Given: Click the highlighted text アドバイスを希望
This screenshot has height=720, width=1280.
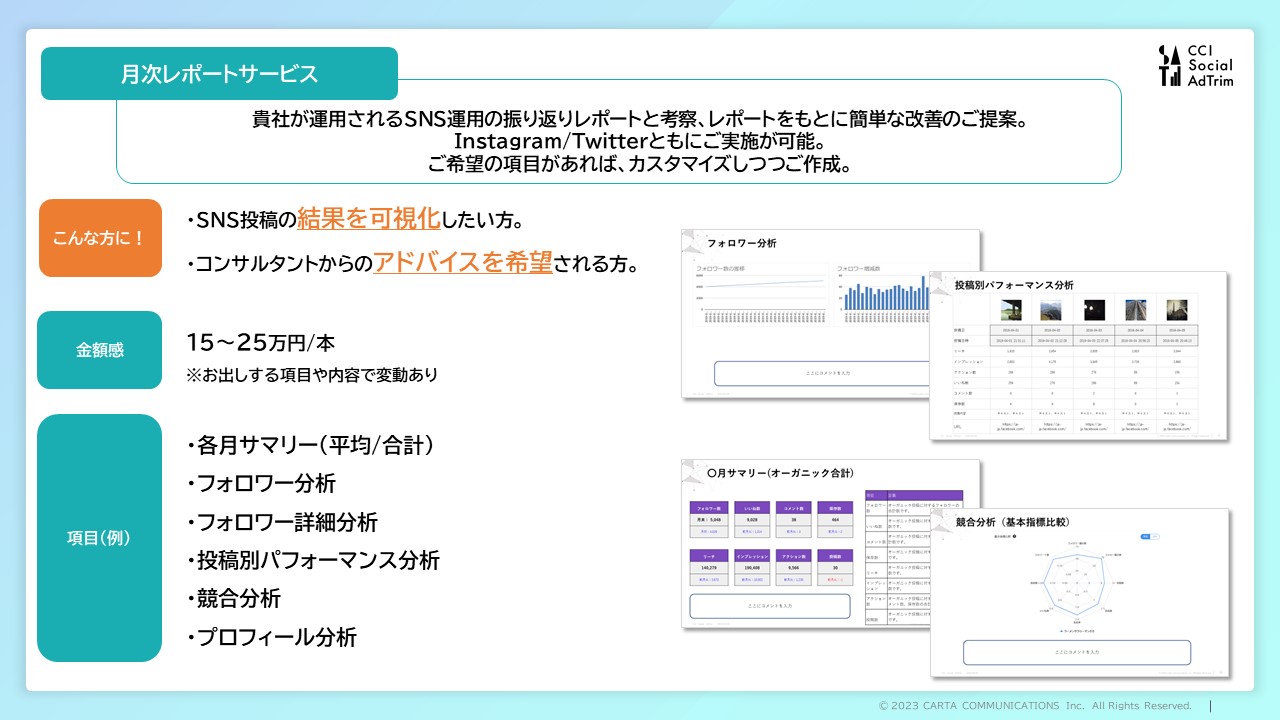Looking at the screenshot, I should 463,262.
